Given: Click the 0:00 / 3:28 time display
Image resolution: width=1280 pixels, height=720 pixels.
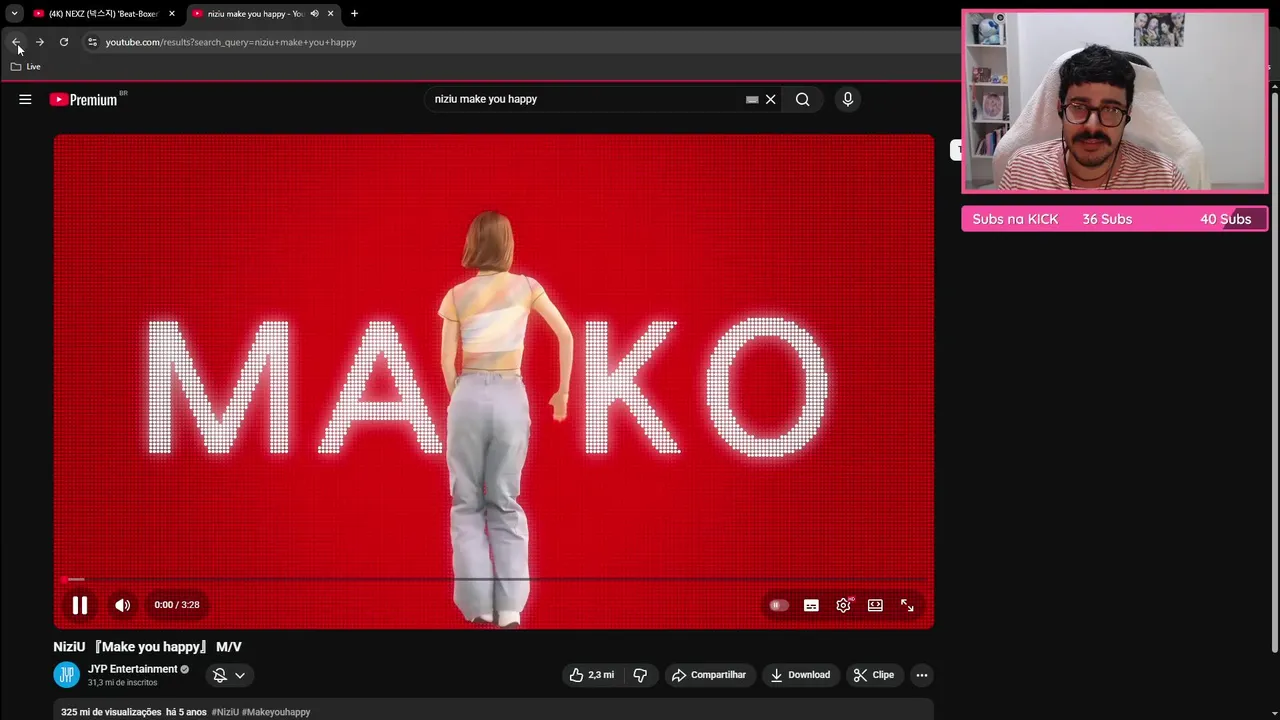Looking at the screenshot, I should pos(177,605).
